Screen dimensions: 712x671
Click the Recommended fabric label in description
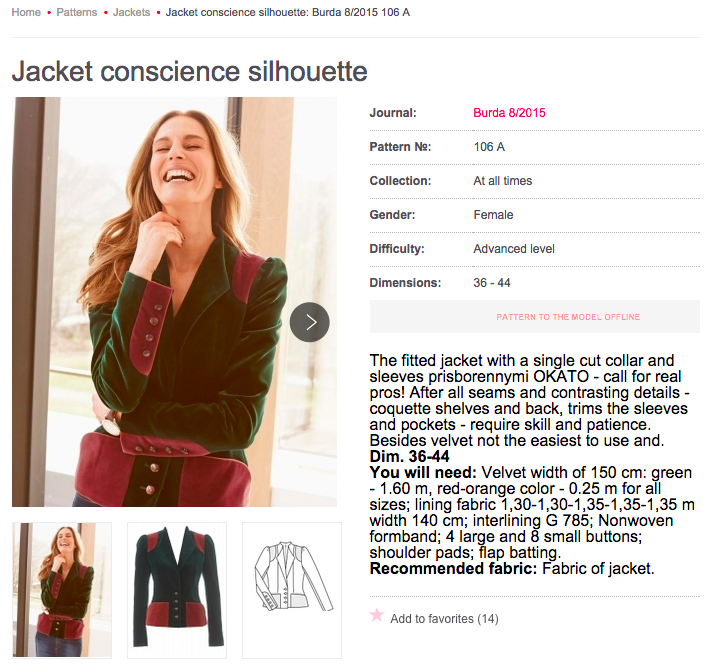coord(453,568)
